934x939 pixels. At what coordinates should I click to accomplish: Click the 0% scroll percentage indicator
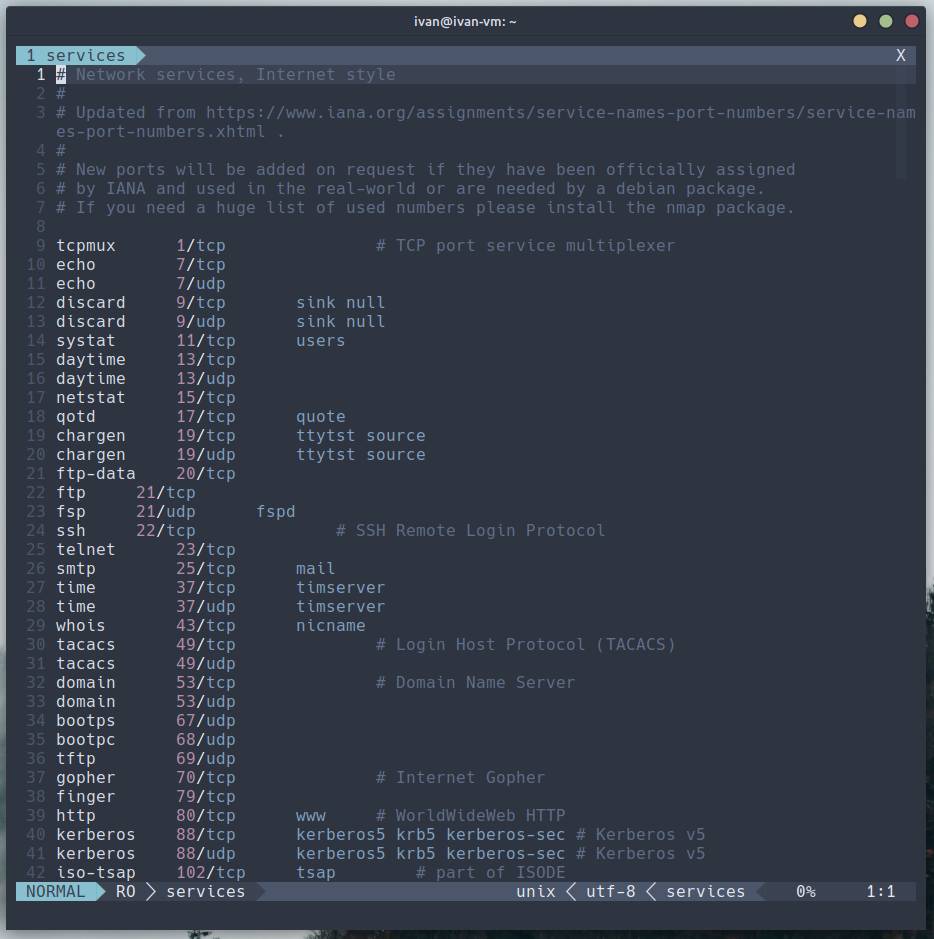click(805, 891)
